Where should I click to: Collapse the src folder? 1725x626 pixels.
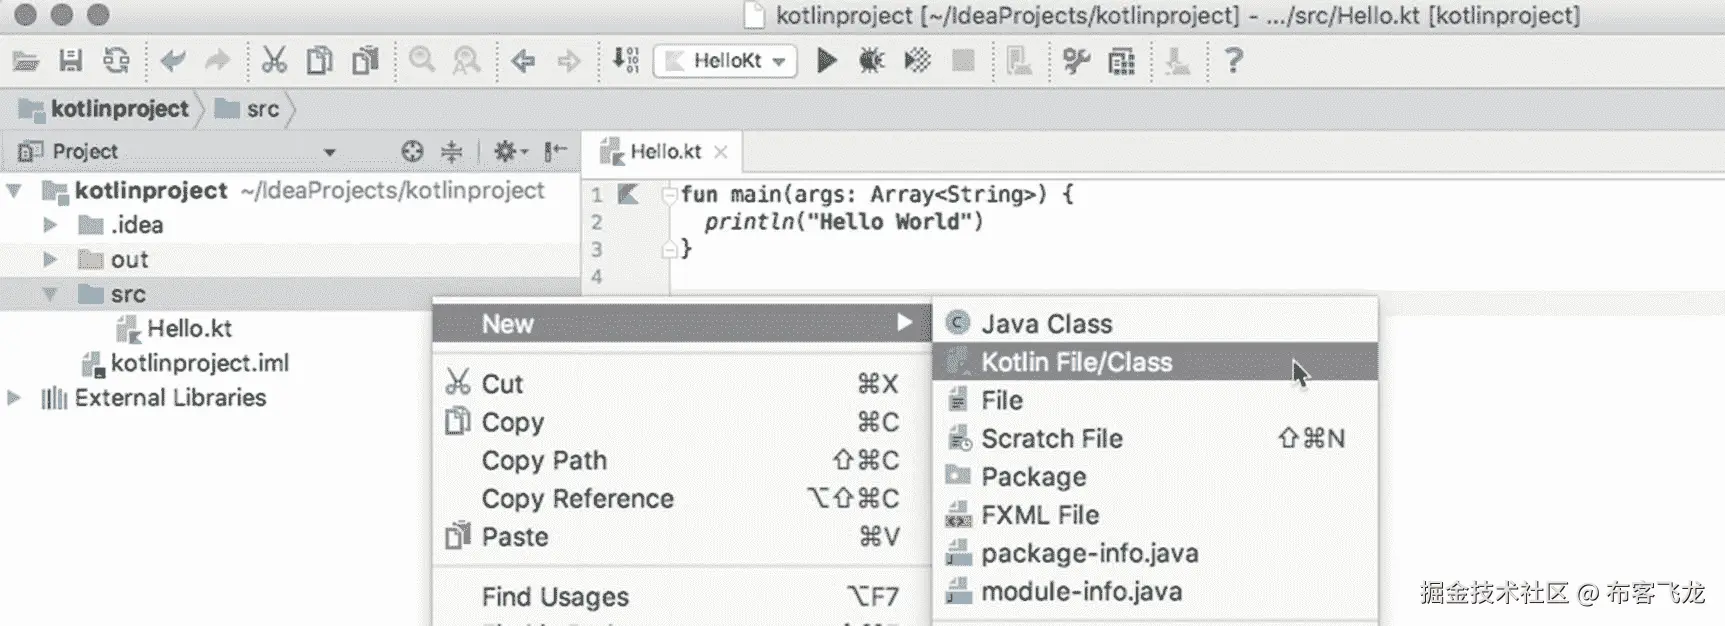coord(50,294)
